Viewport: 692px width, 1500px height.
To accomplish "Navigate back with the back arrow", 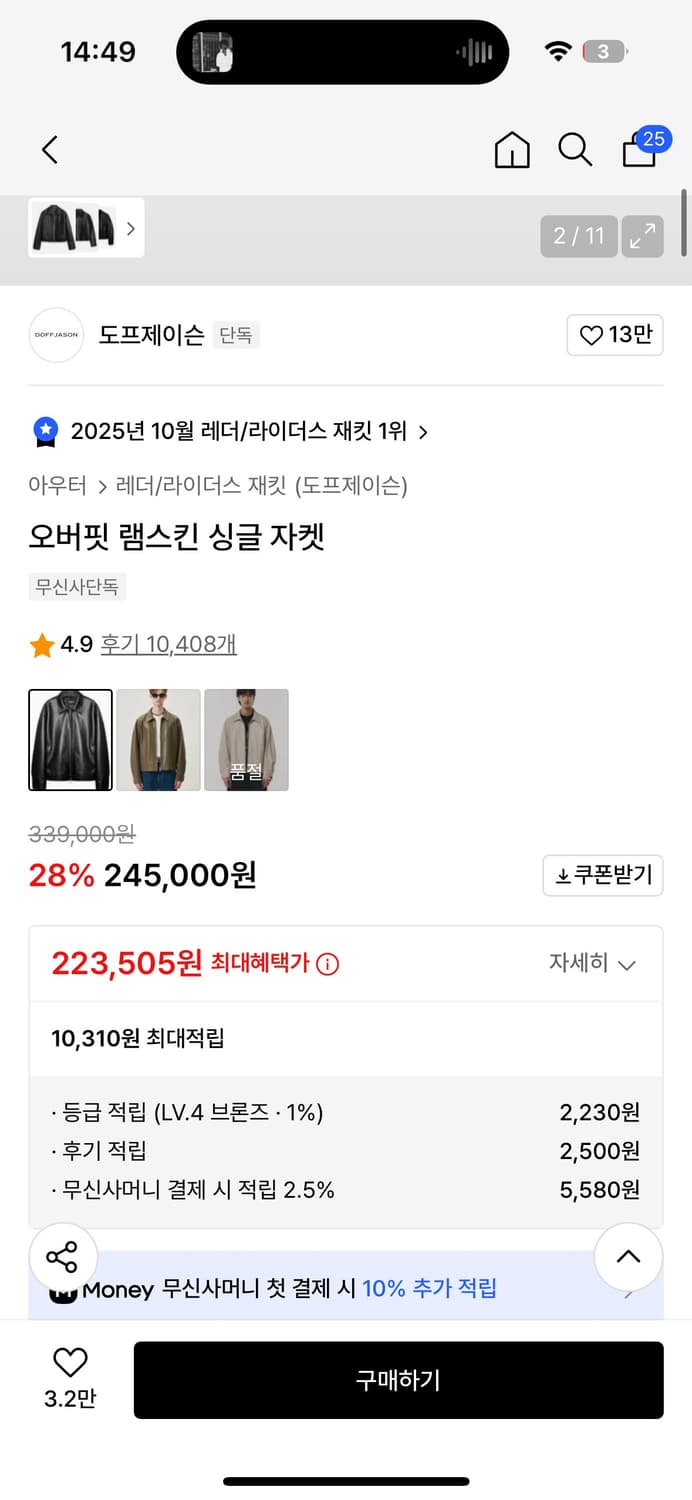I will pos(49,149).
